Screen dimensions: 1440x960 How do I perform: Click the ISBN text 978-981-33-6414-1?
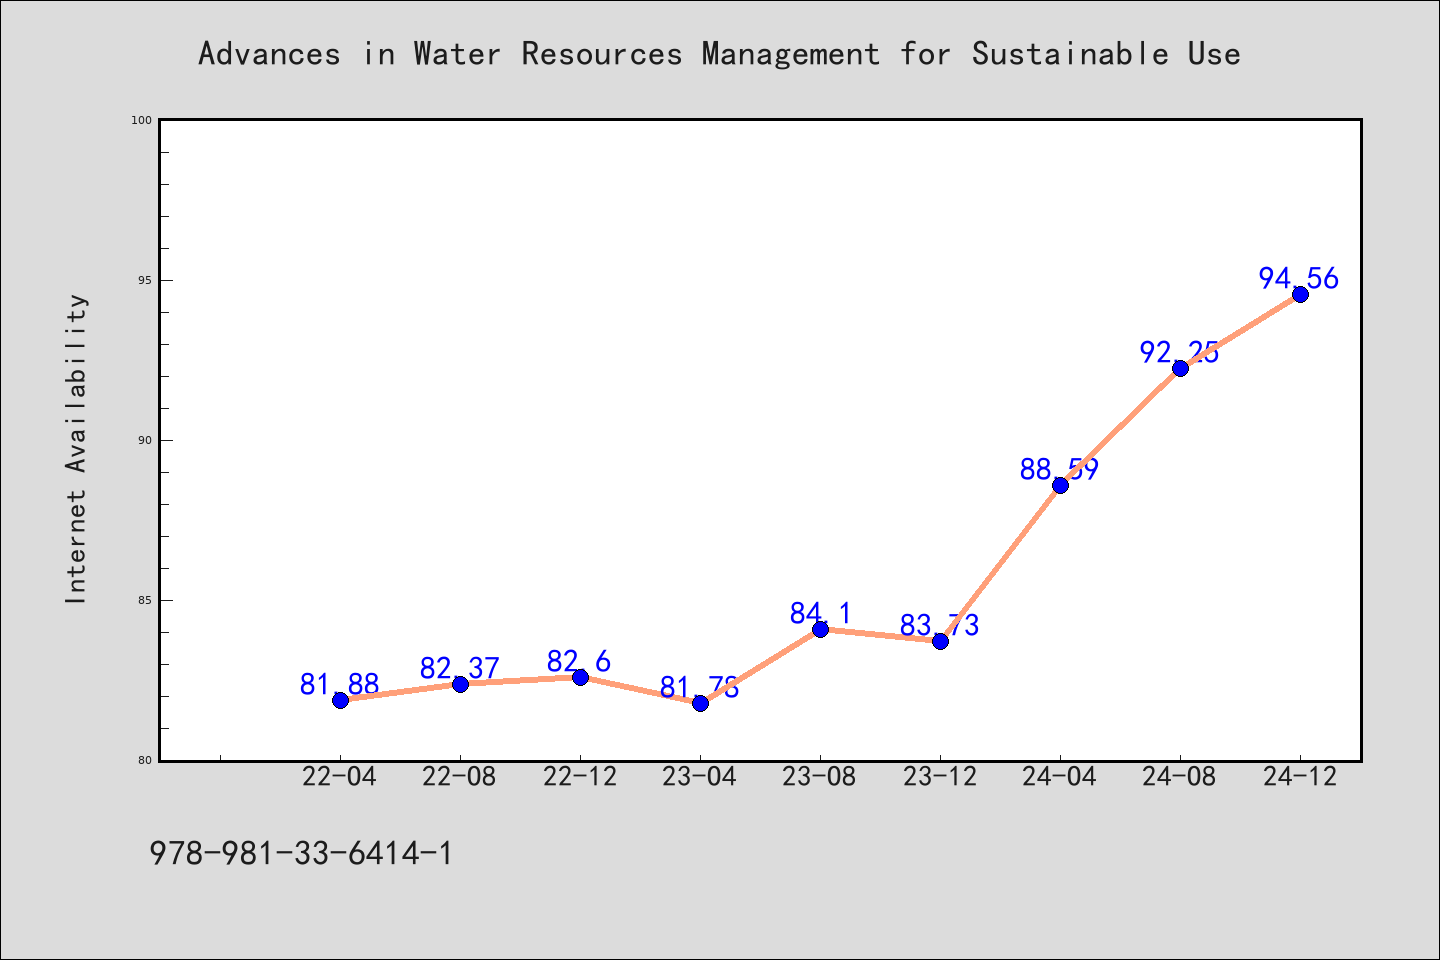click(x=301, y=853)
